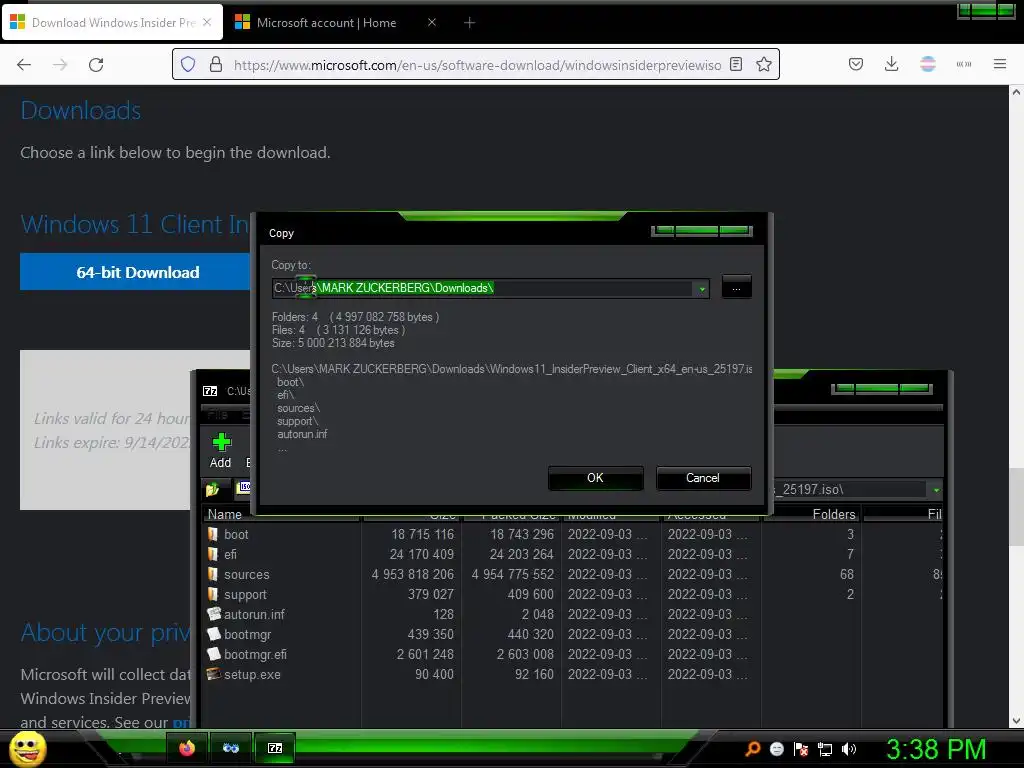Expand 7-Zip address bar dropdown
The image size is (1024, 768).
point(936,490)
